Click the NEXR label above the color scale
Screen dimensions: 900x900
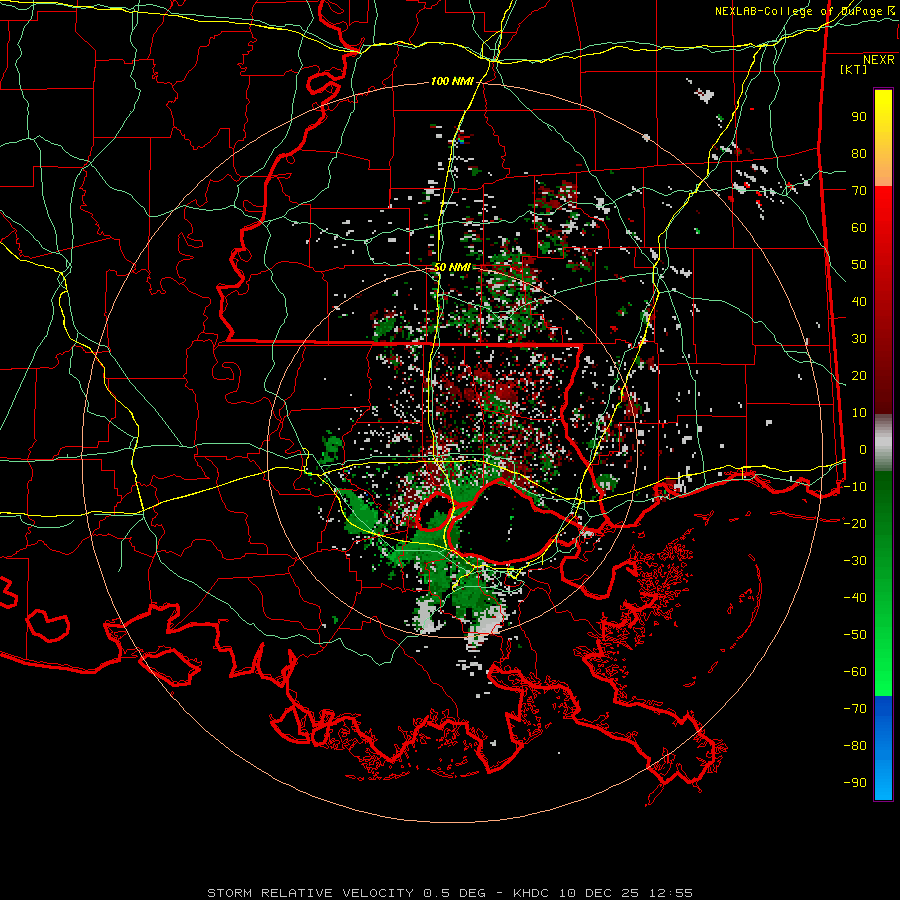click(879, 60)
